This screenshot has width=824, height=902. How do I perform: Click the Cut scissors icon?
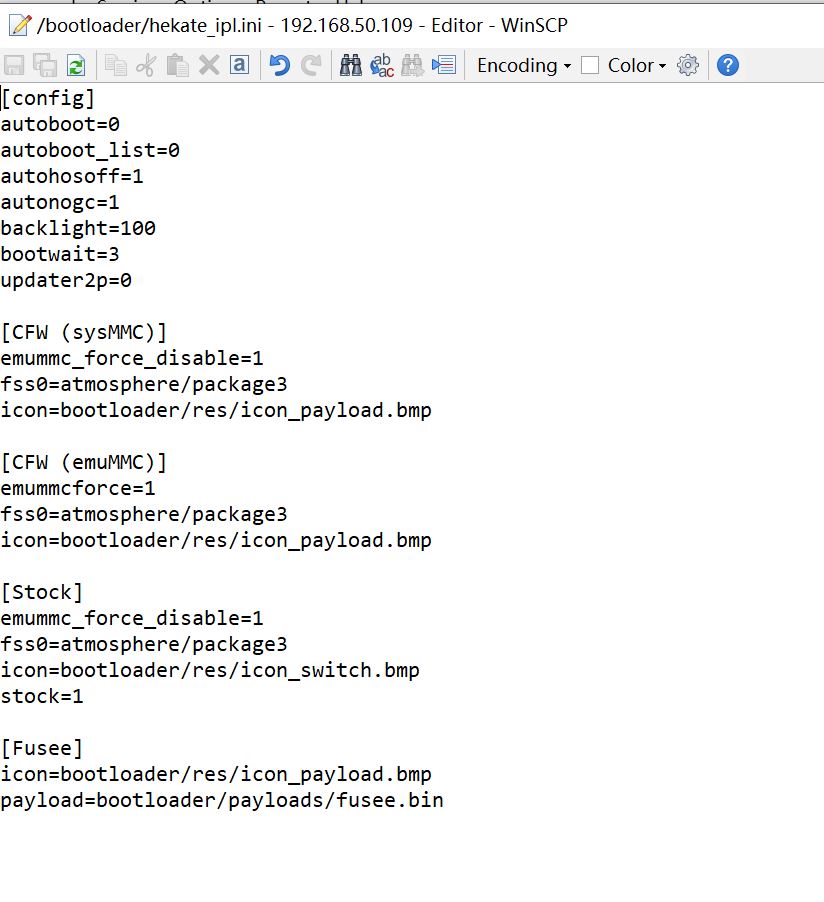tap(146, 66)
